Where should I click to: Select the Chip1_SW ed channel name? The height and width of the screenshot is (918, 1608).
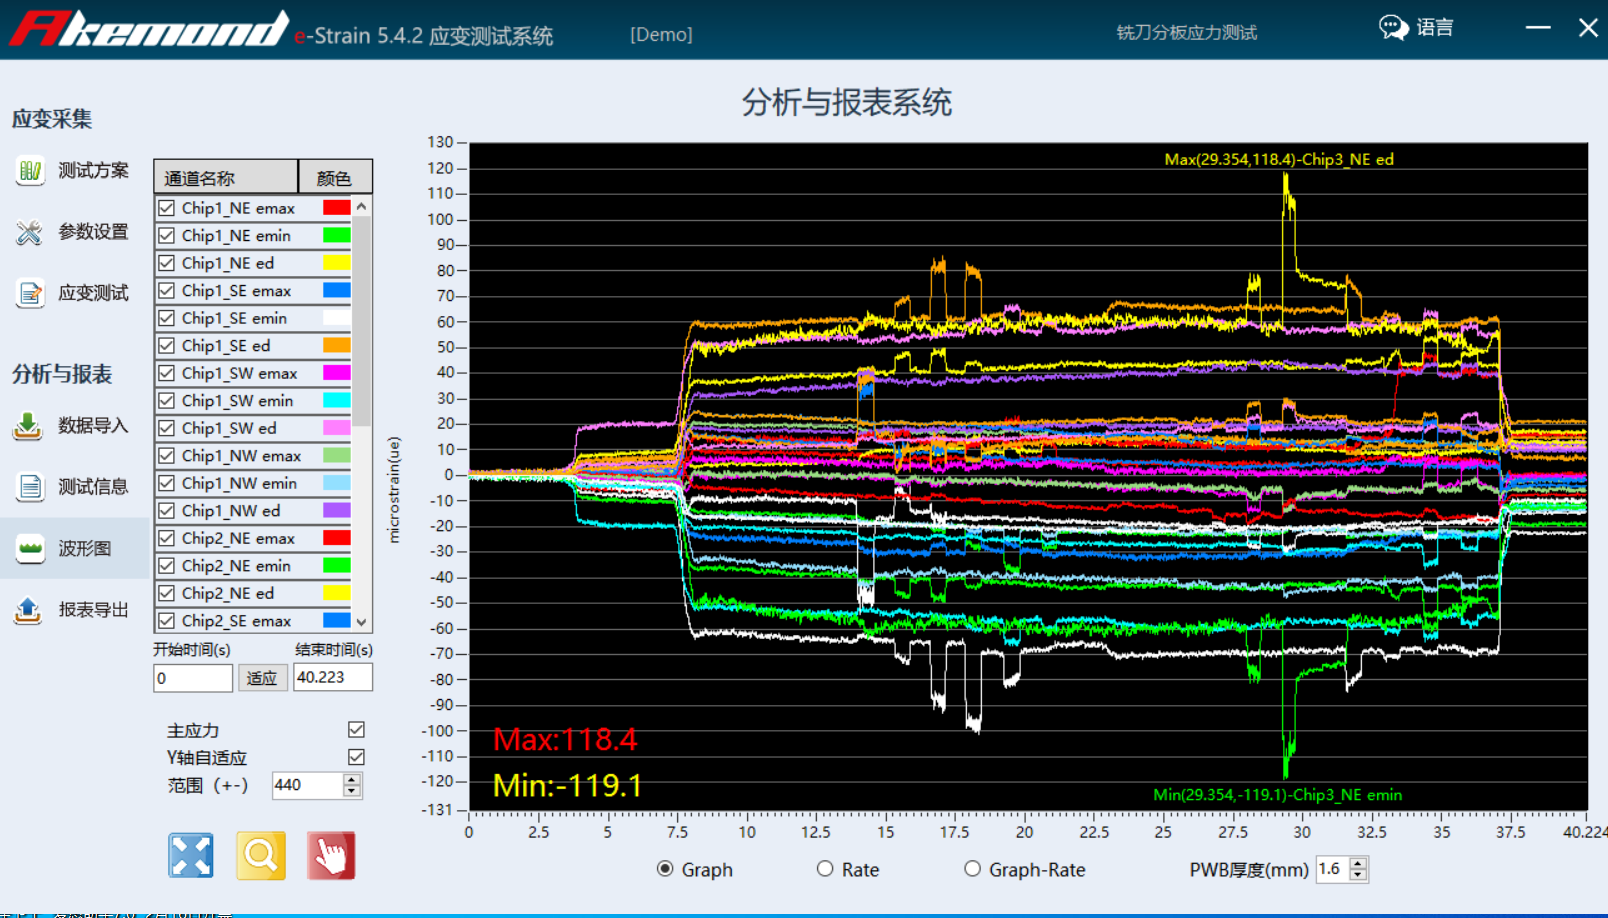point(229,428)
